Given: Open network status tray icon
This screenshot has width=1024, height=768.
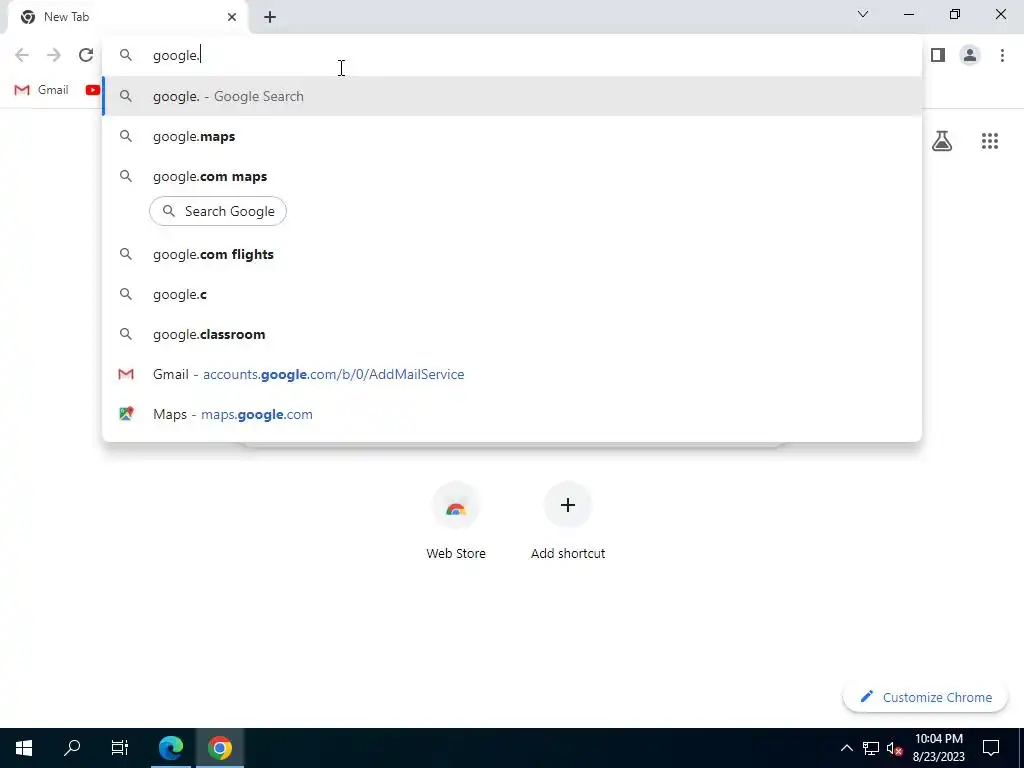Looking at the screenshot, I should point(871,748).
